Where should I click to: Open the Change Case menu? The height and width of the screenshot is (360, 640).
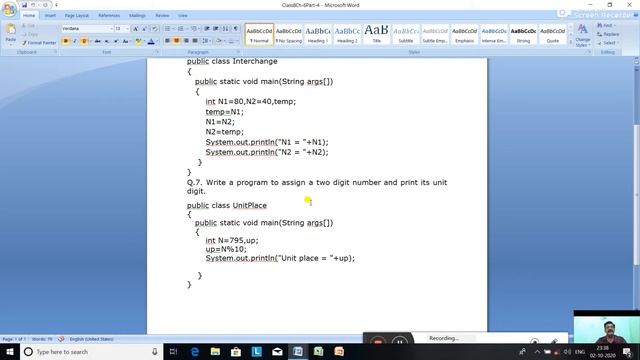[x=126, y=41]
